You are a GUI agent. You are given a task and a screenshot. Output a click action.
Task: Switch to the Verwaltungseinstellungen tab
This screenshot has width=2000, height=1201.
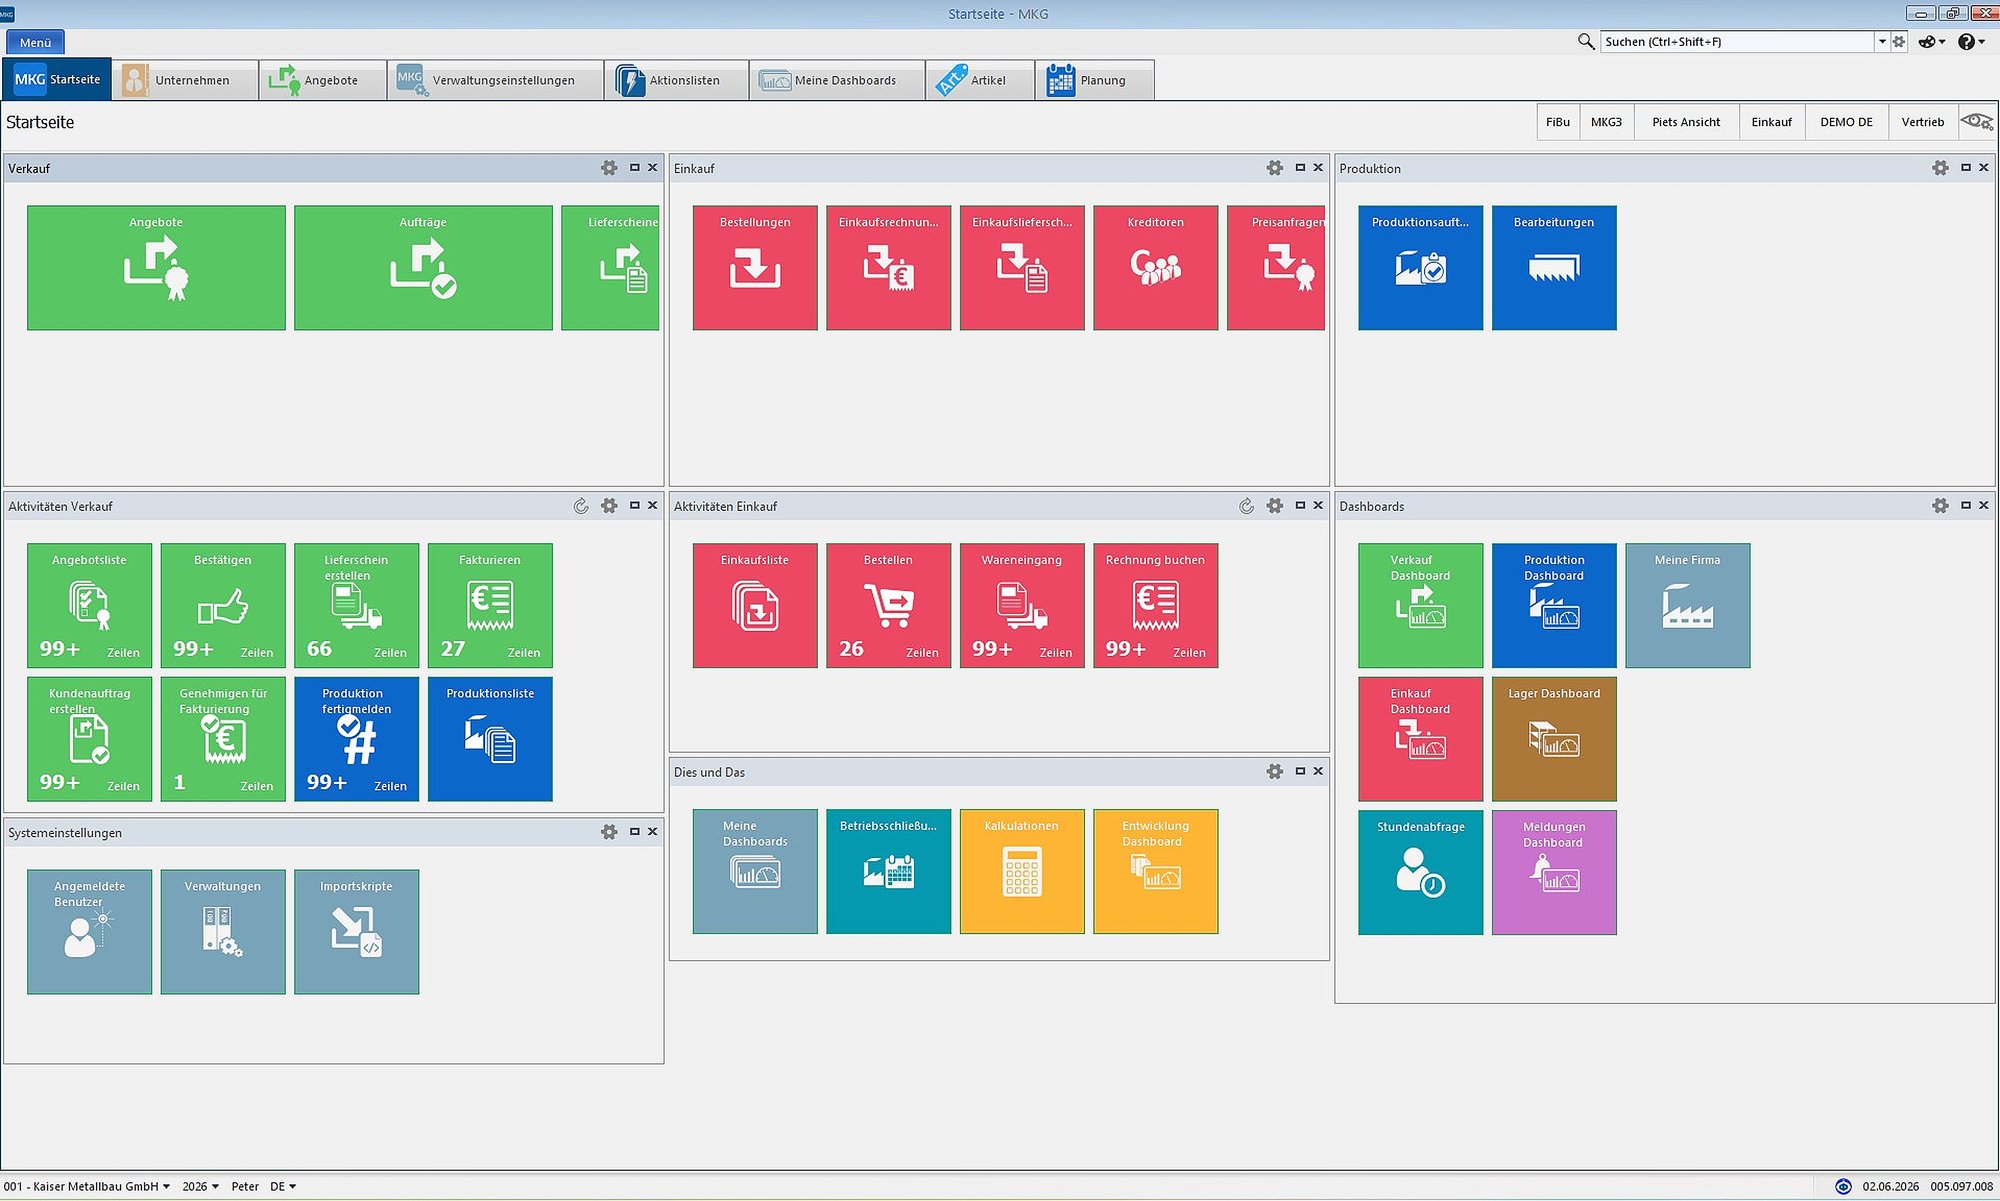(495, 80)
